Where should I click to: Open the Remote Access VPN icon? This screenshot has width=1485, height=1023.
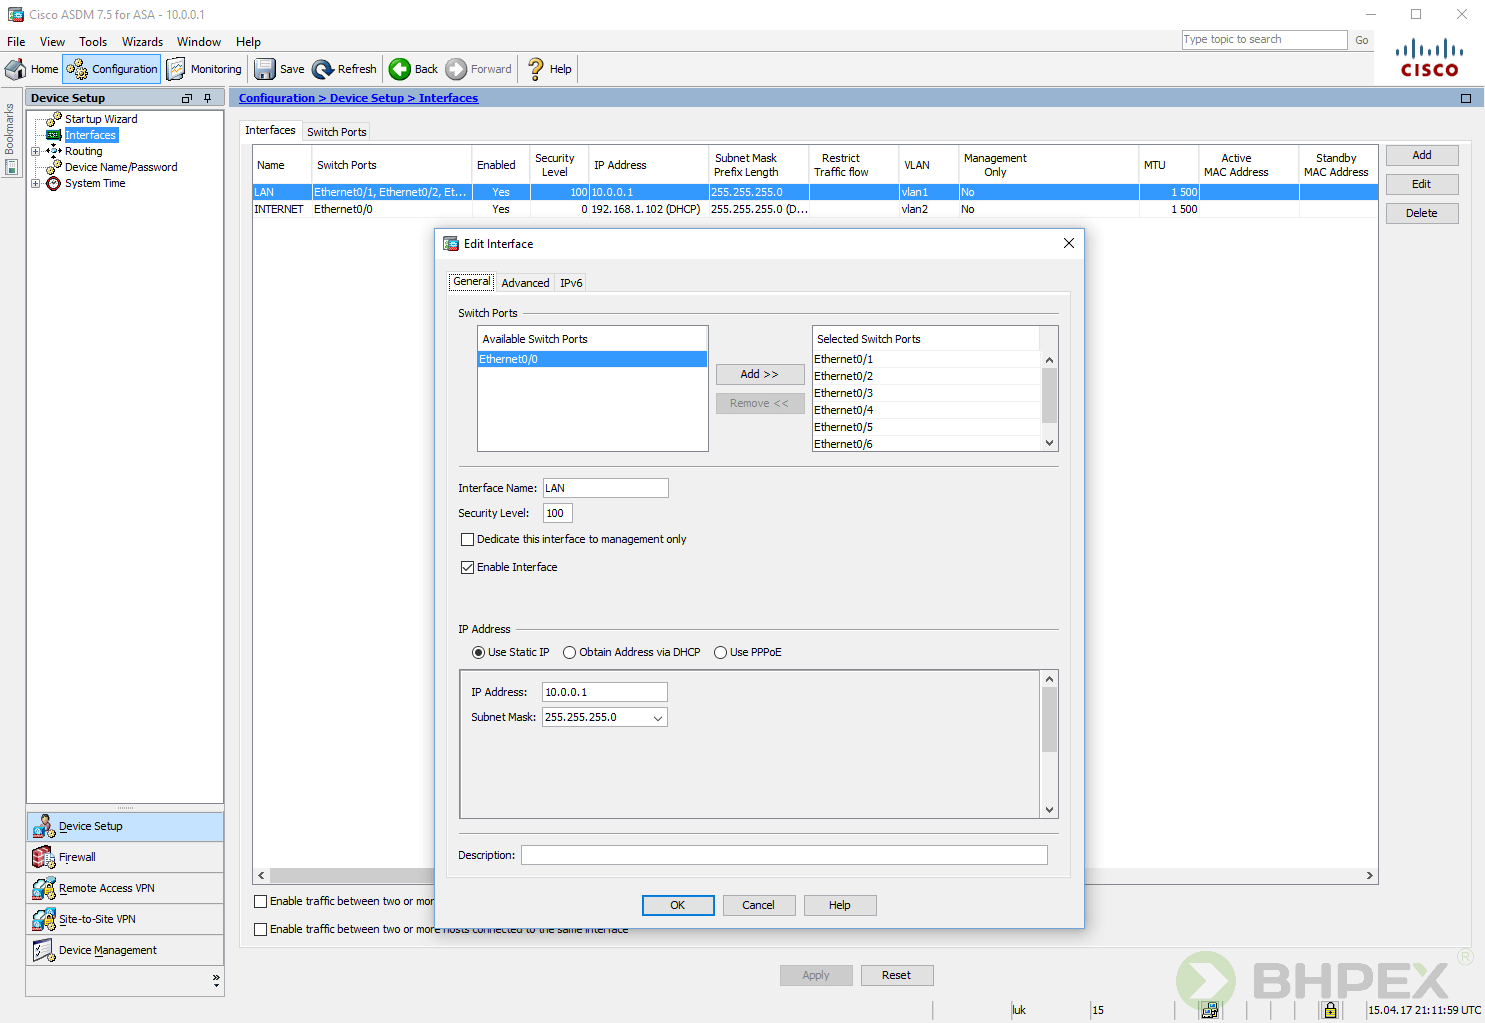point(43,888)
